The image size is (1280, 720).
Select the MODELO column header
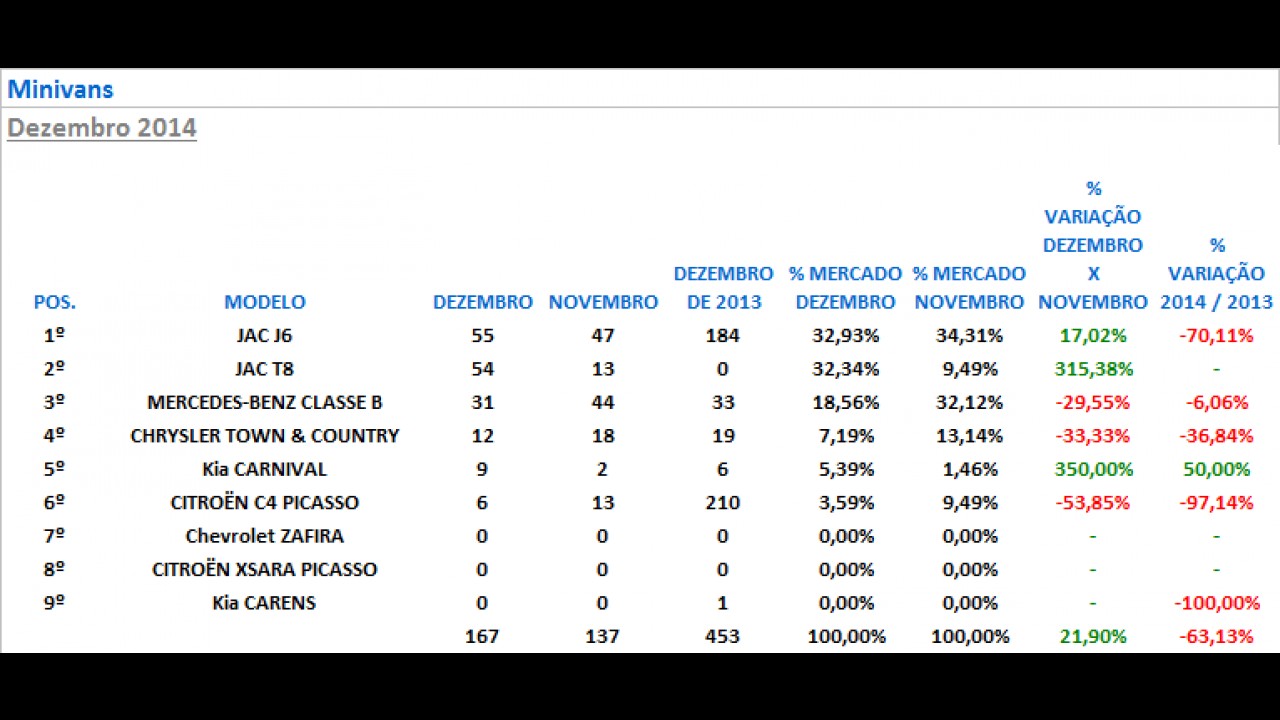click(265, 302)
